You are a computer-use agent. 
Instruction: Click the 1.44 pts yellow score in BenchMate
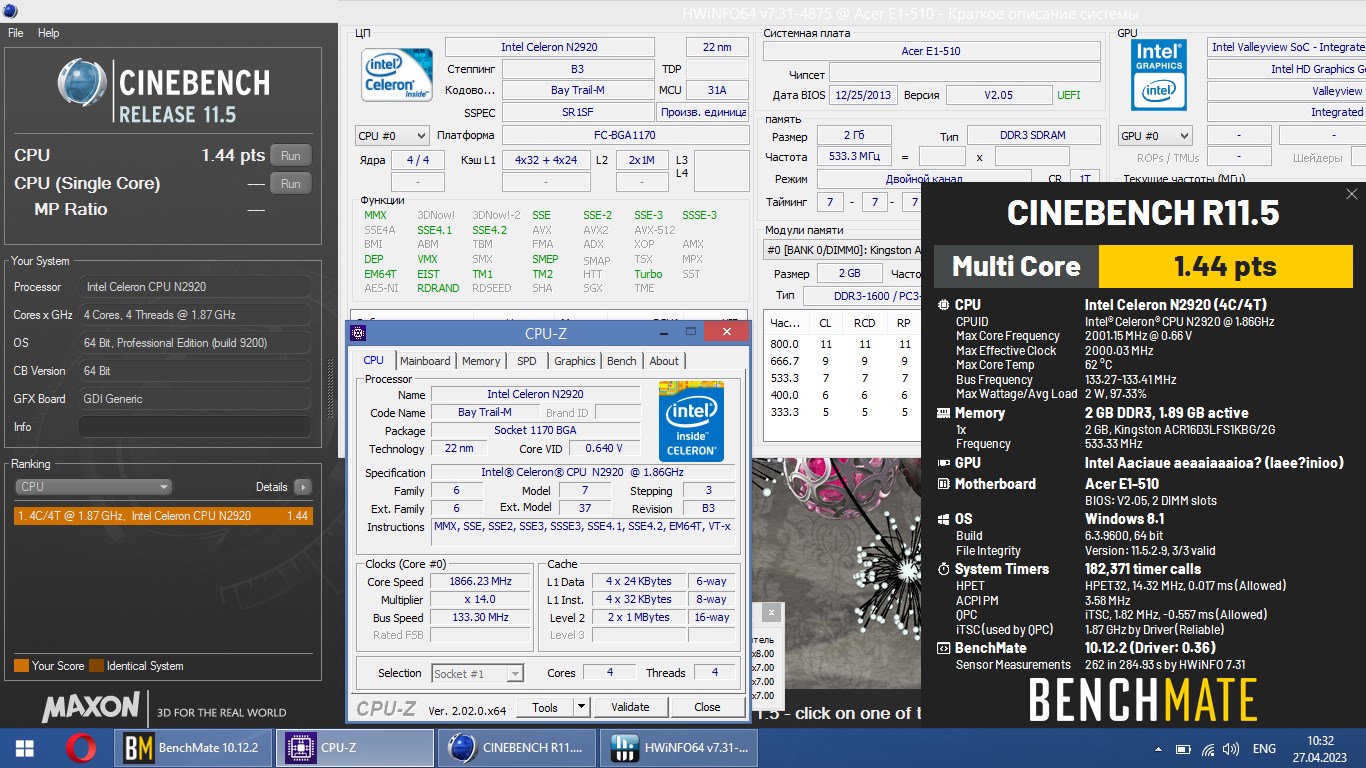1225,266
